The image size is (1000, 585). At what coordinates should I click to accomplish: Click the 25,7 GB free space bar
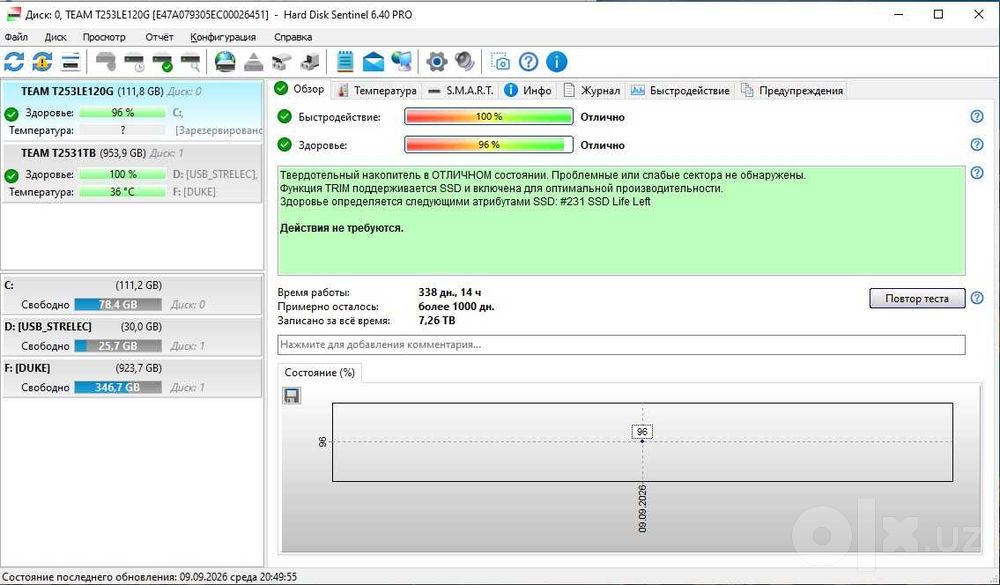(x=118, y=346)
